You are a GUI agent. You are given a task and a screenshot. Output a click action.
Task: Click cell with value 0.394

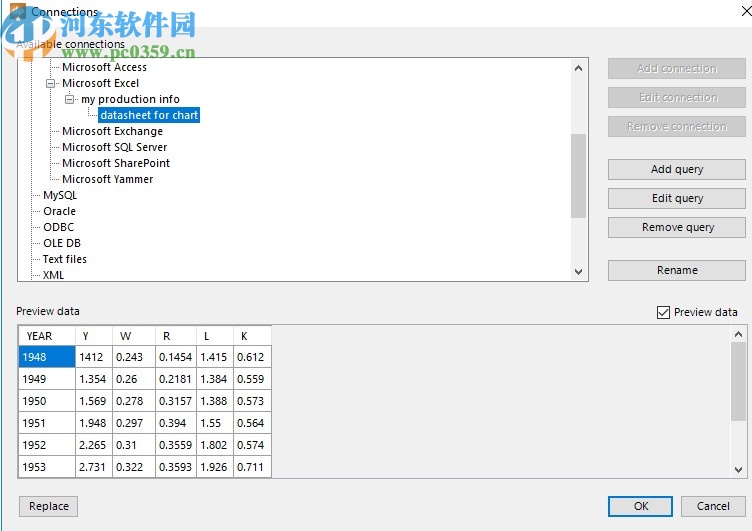pos(176,423)
